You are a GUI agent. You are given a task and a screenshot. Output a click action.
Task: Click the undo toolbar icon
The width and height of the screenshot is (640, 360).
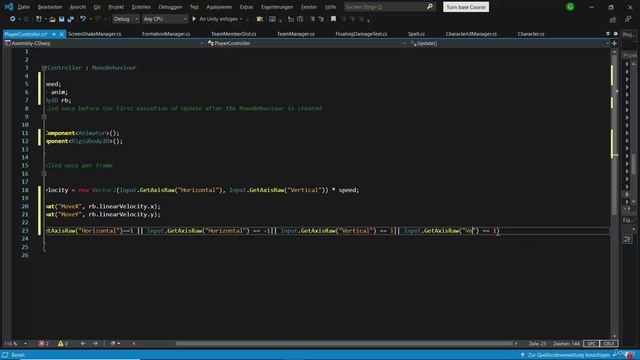[83, 19]
